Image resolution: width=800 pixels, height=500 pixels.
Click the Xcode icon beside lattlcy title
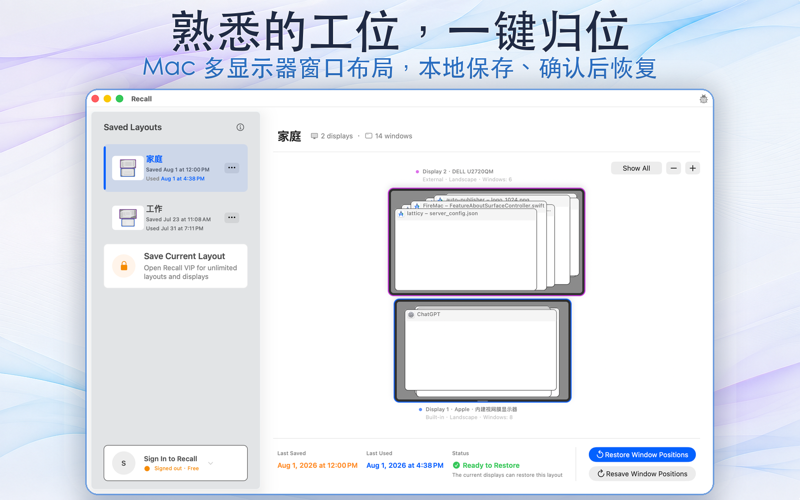401,214
